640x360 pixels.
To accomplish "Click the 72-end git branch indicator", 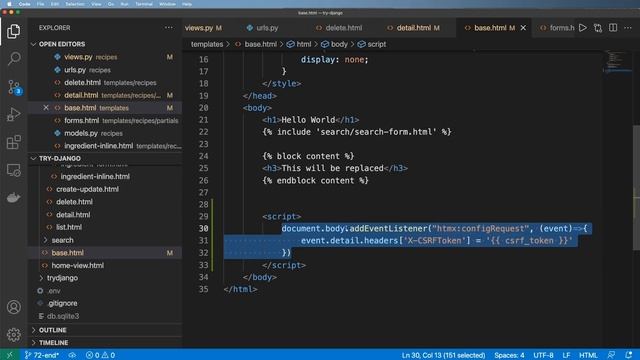I will point(42,355).
